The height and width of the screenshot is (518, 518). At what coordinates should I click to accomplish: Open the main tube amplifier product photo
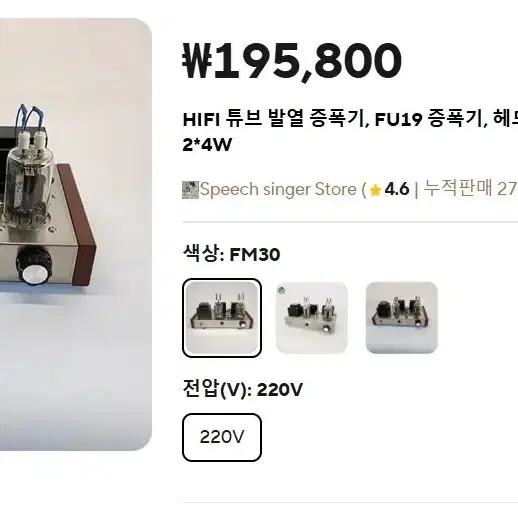point(76,234)
